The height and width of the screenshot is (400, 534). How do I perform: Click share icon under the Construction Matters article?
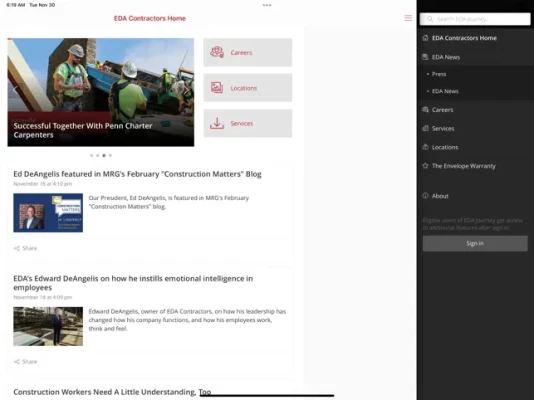pyautogui.click(x=17, y=248)
